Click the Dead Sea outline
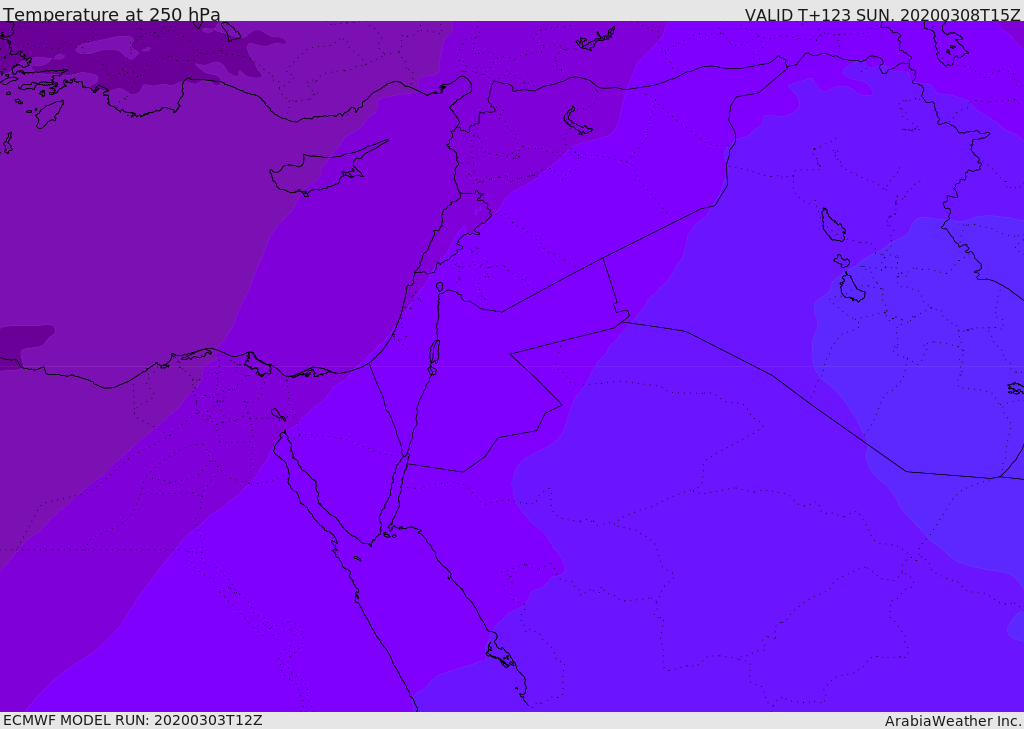 pyautogui.click(x=434, y=353)
